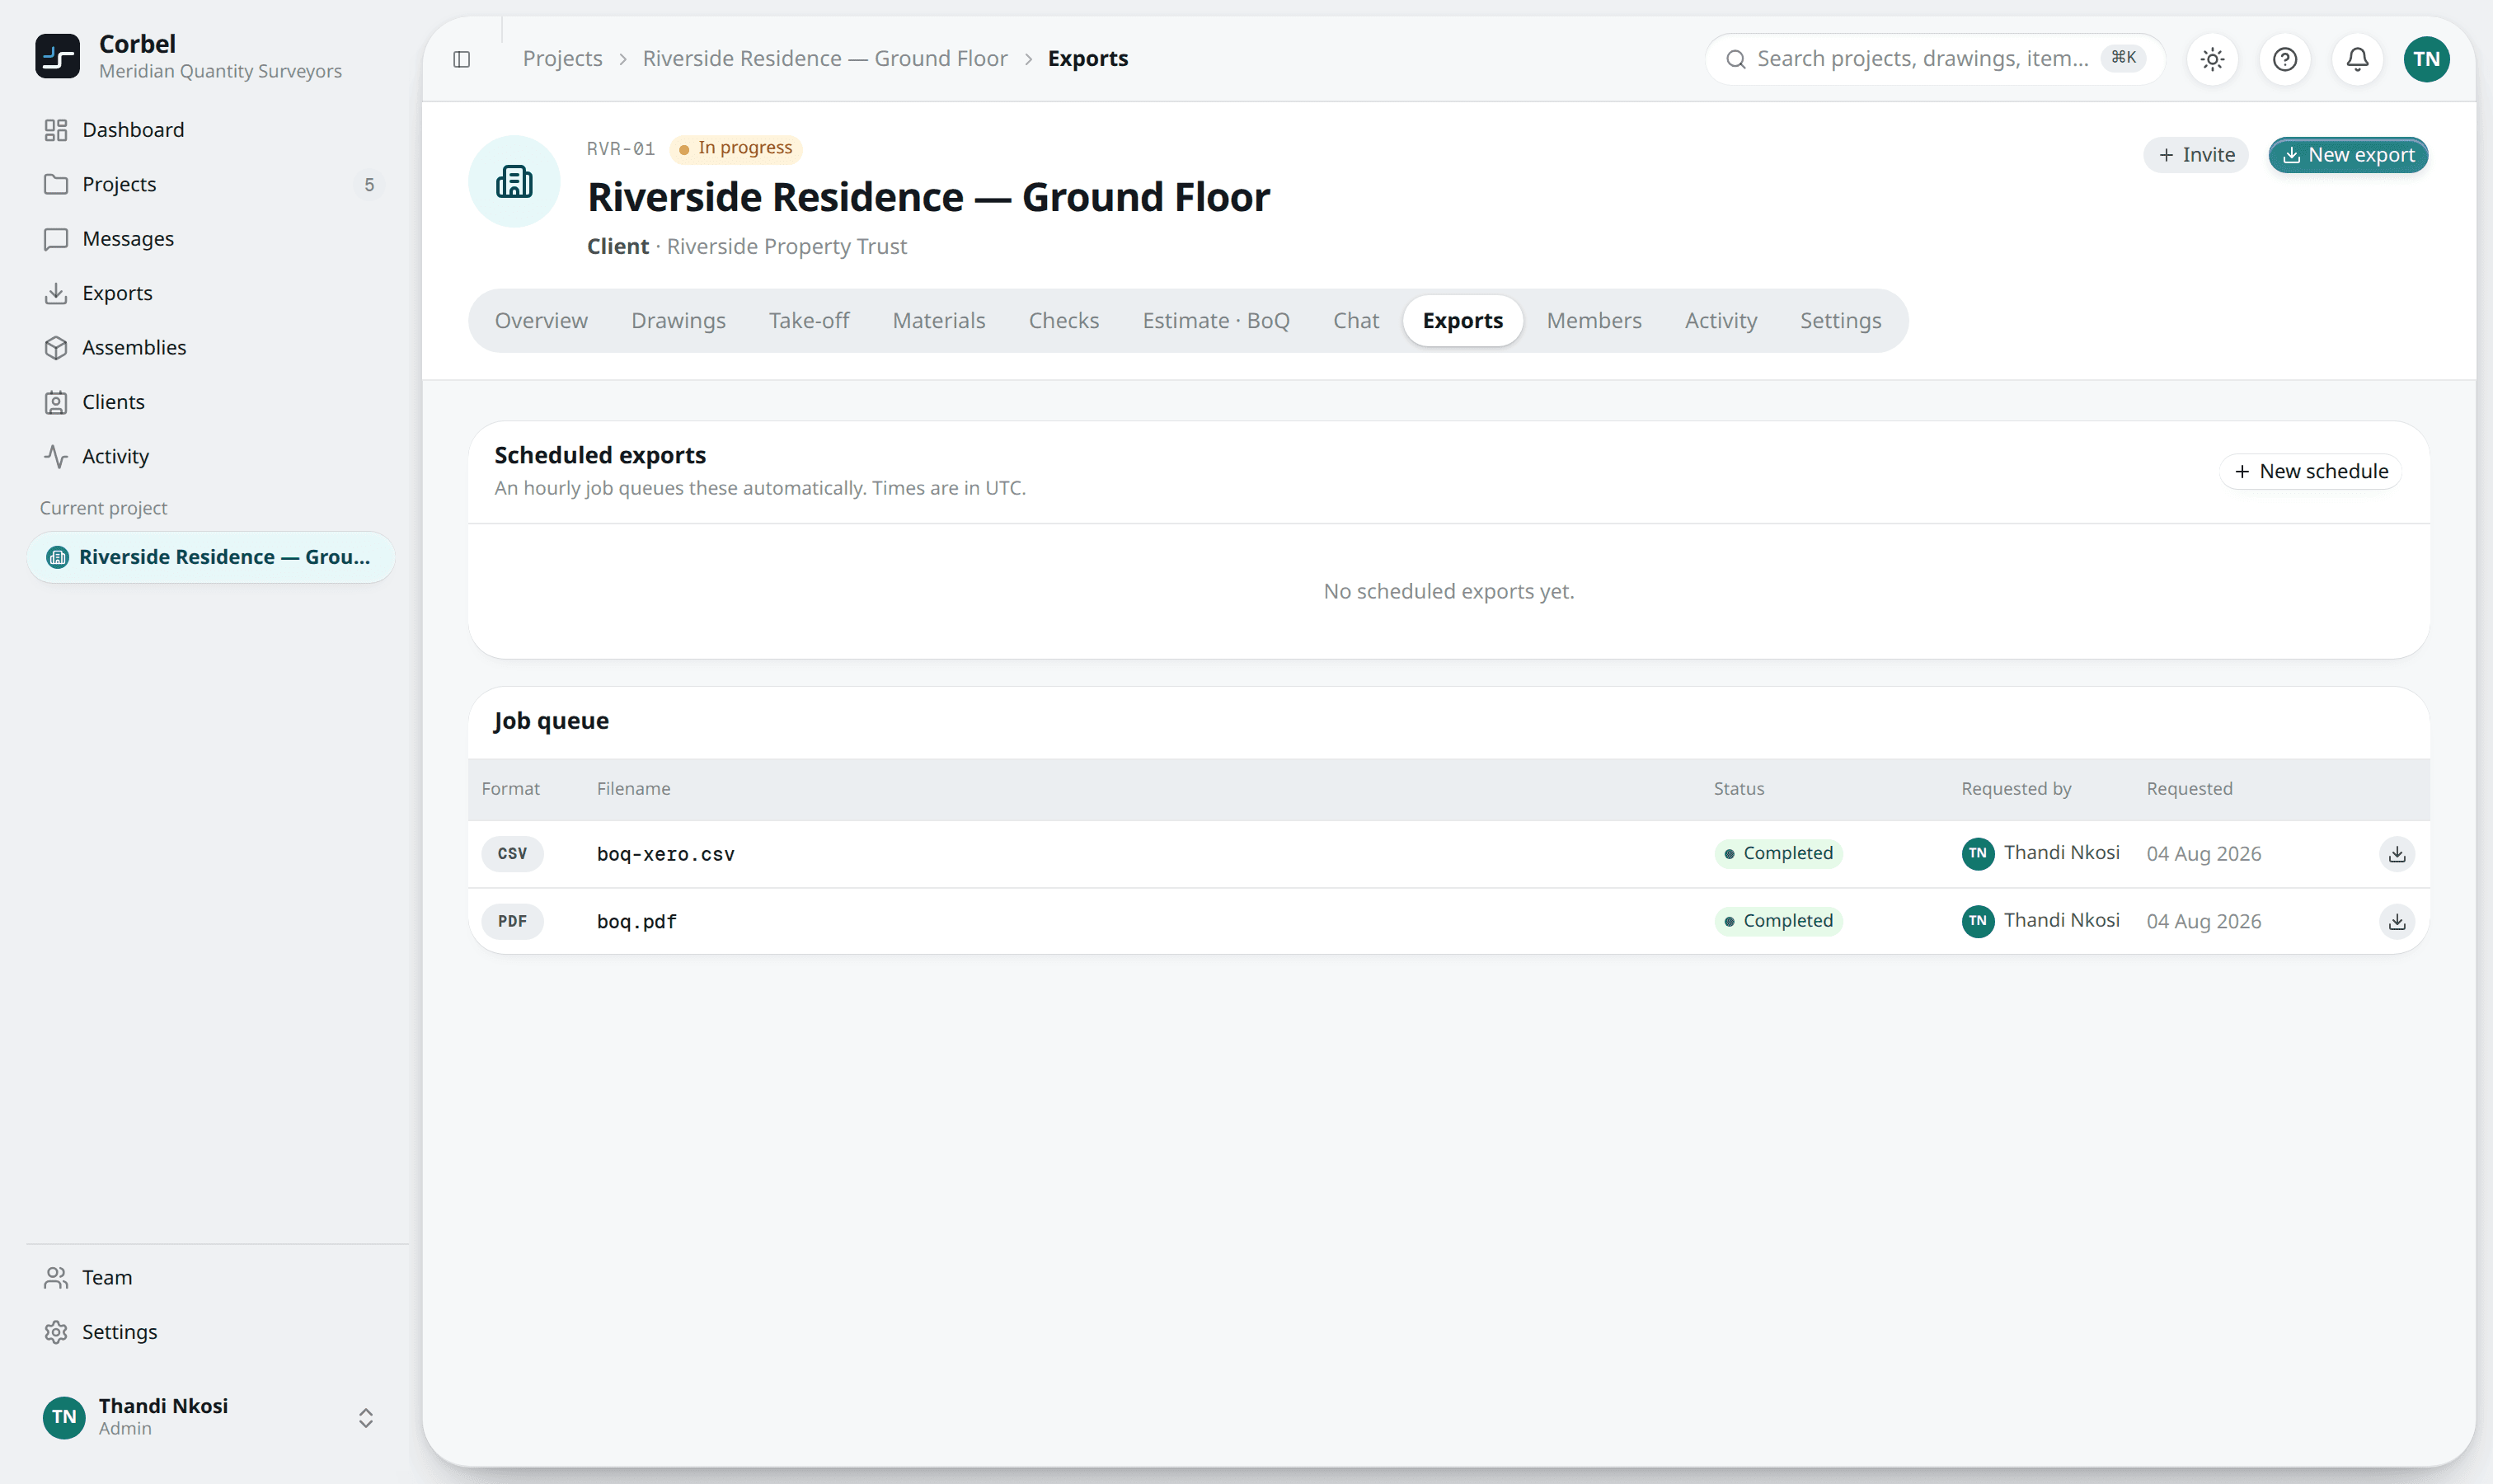Image resolution: width=2493 pixels, height=1484 pixels.
Task: Open notifications bell icon
Action: point(2358,59)
